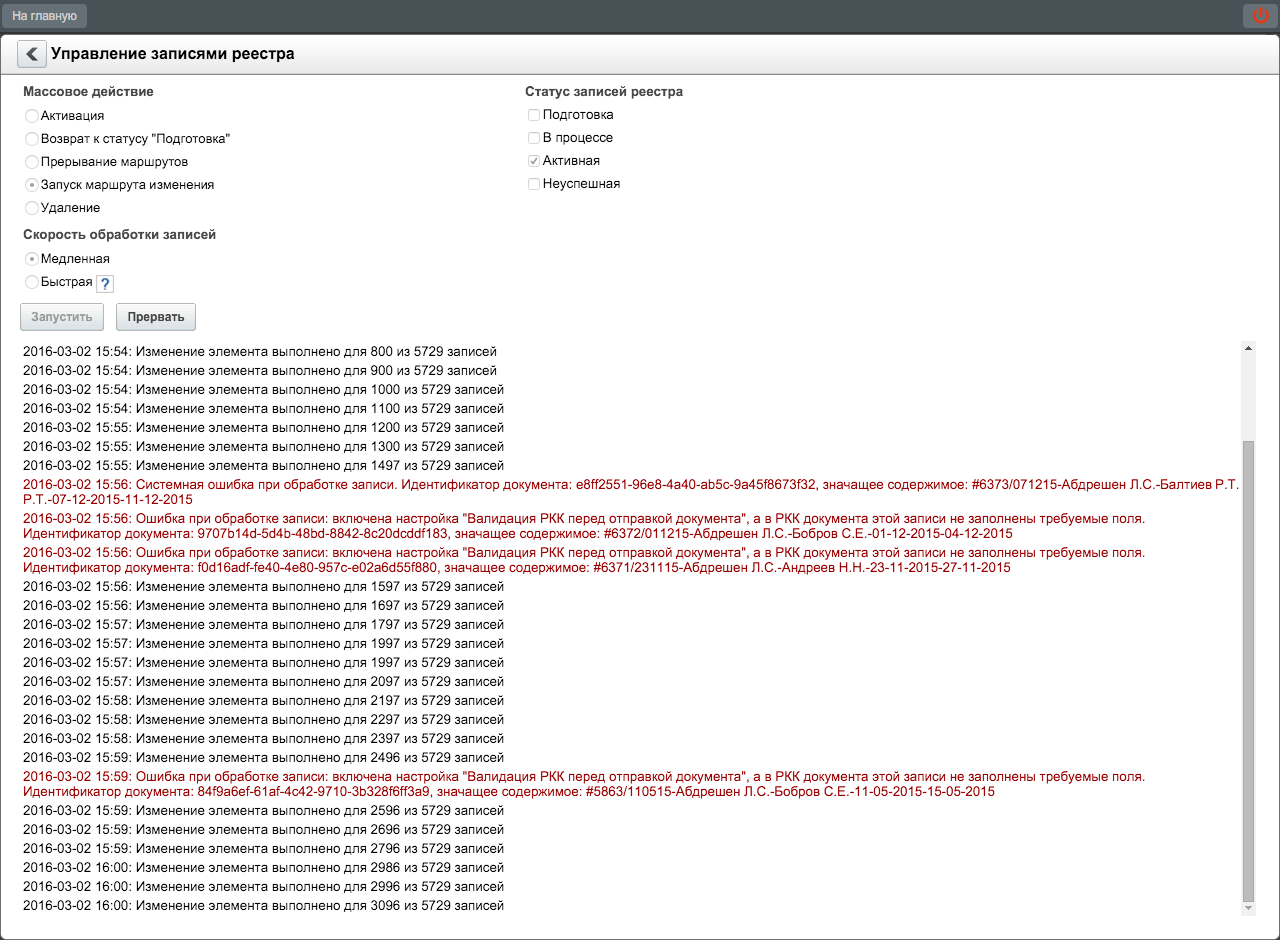
Task: Click the Системная ошибка log entry
Action: 631,491
